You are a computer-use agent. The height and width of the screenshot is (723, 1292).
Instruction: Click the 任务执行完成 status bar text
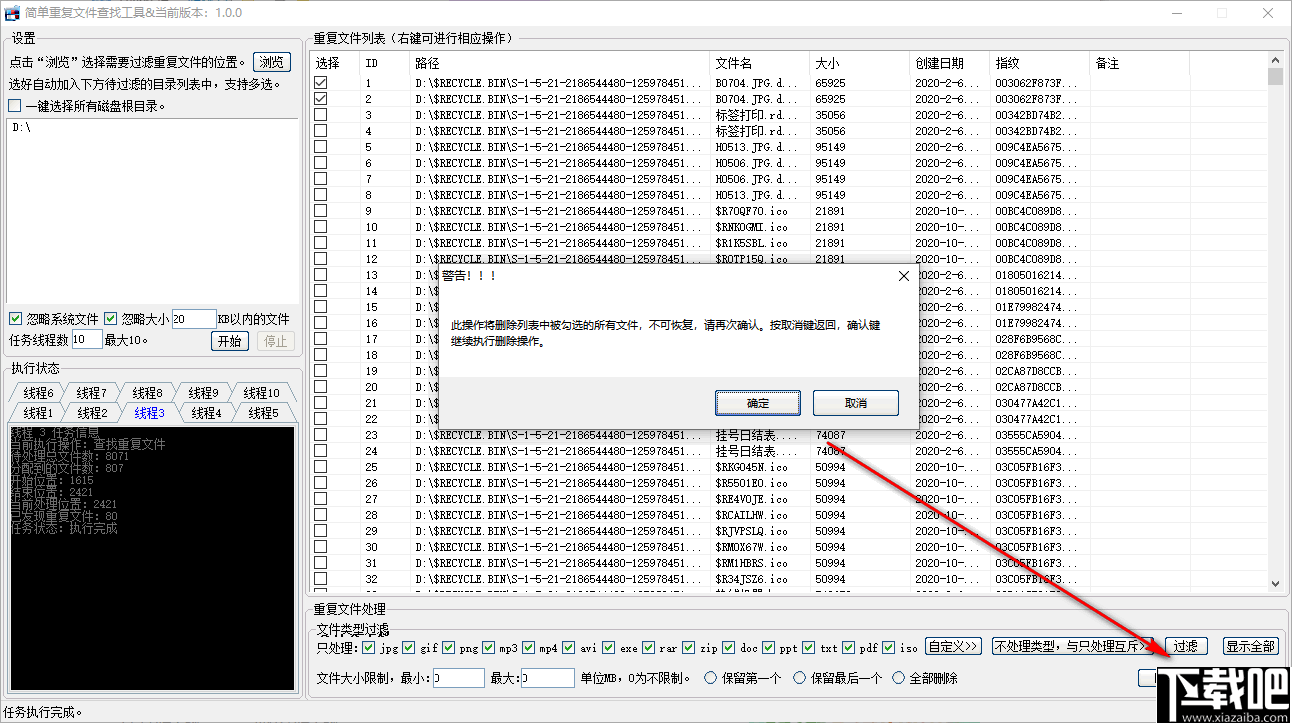pyautogui.click(x=42, y=713)
